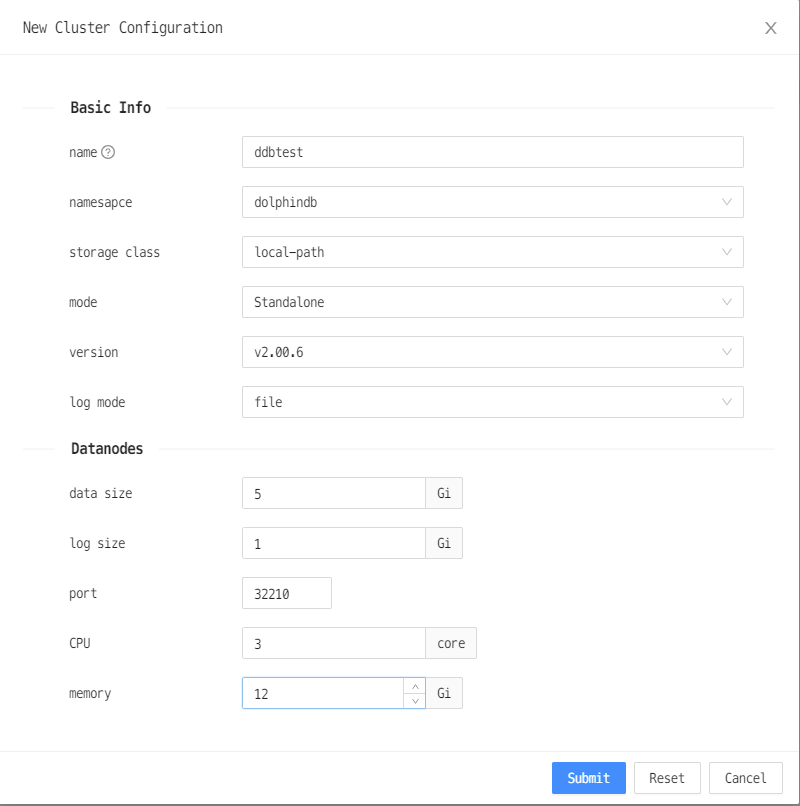The image size is (800, 806).
Task: Select the name input containing ddbtest
Action: pyautogui.click(x=493, y=152)
